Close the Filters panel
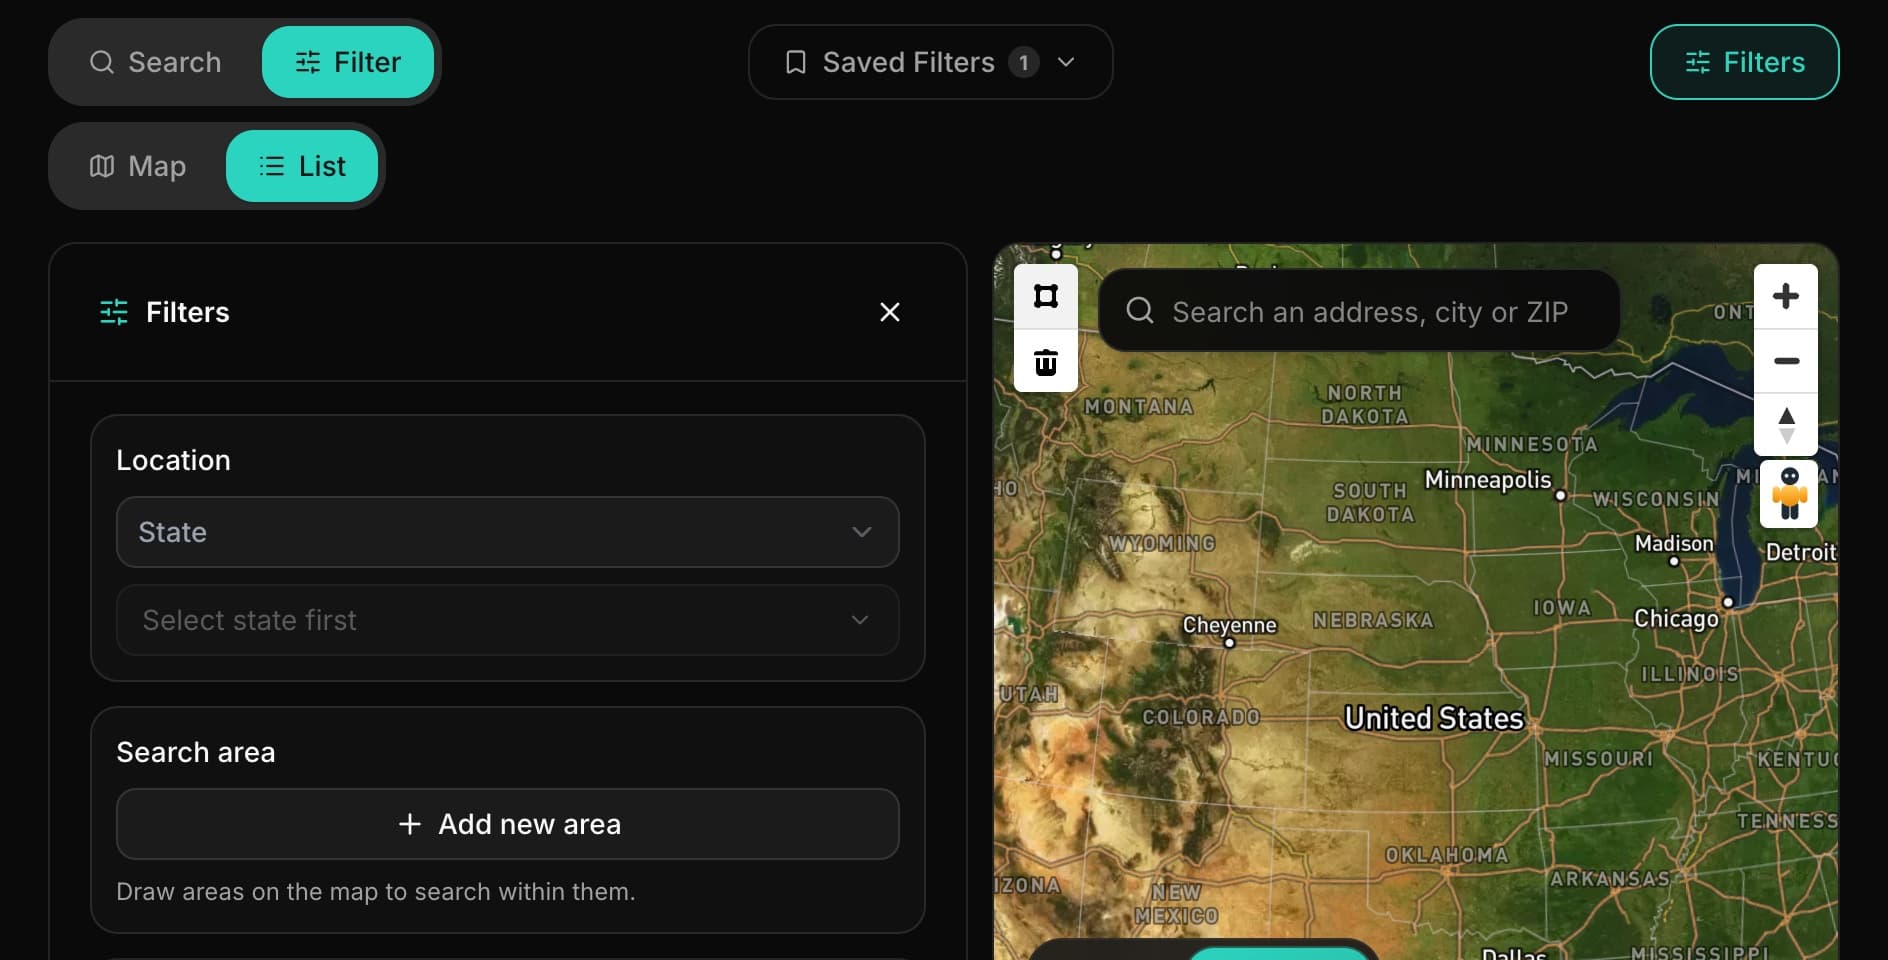1888x960 pixels. (890, 312)
